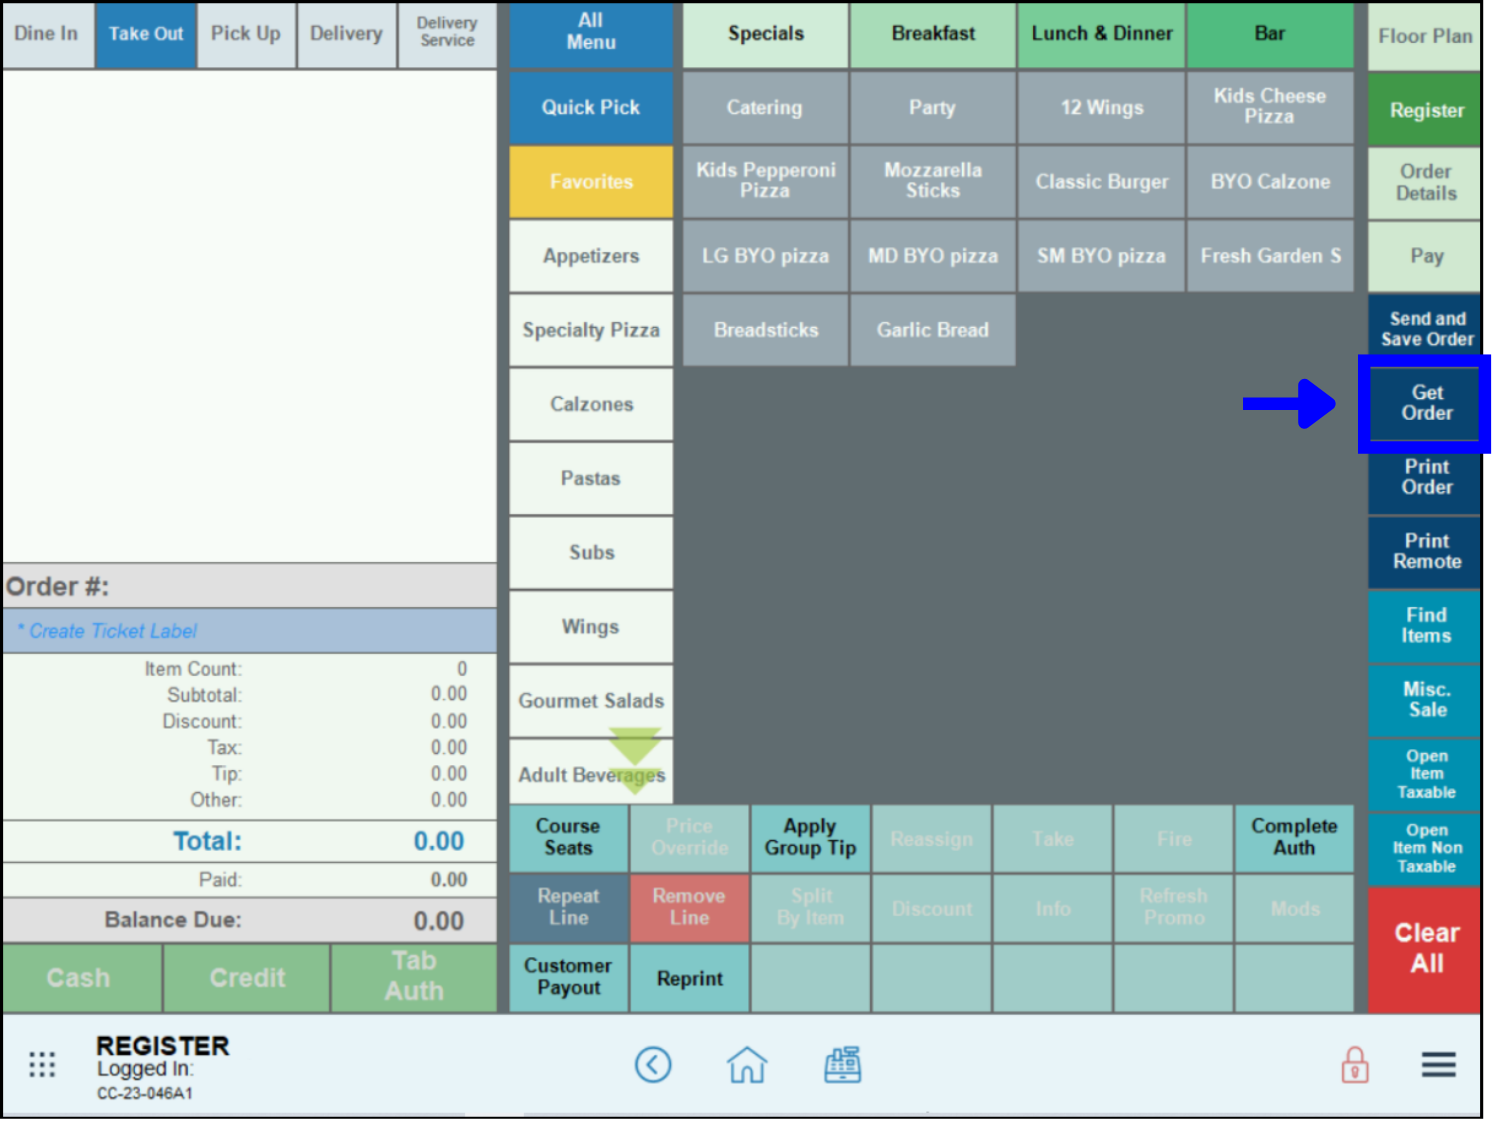
Task: Open the Register view
Action: pos(1425,110)
